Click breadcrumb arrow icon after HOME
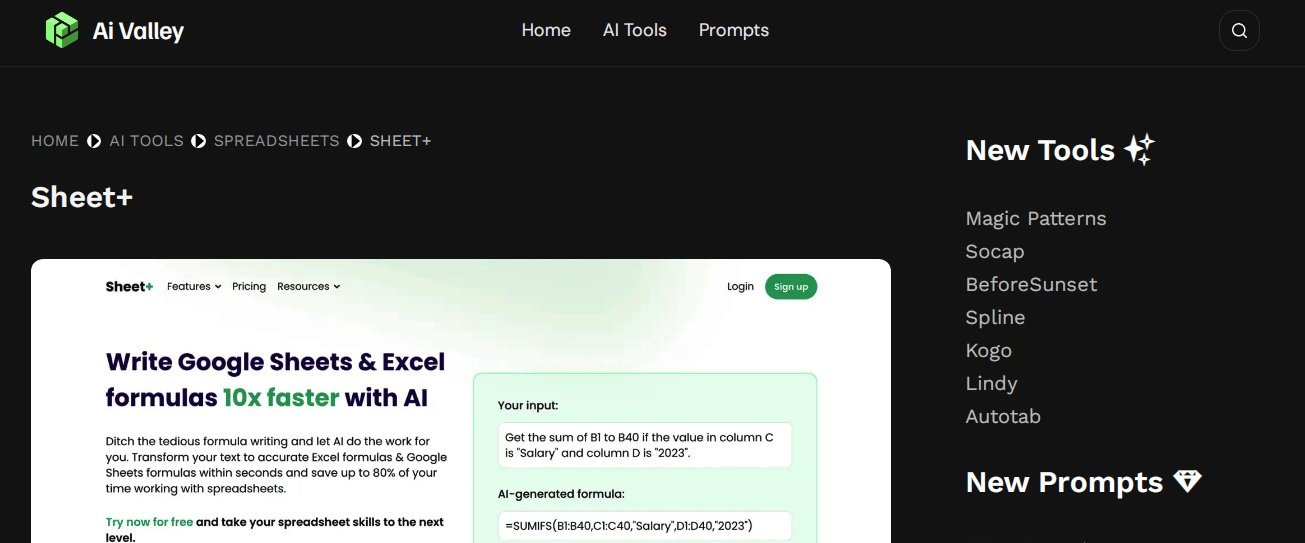The image size is (1305, 543). (94, 141)
